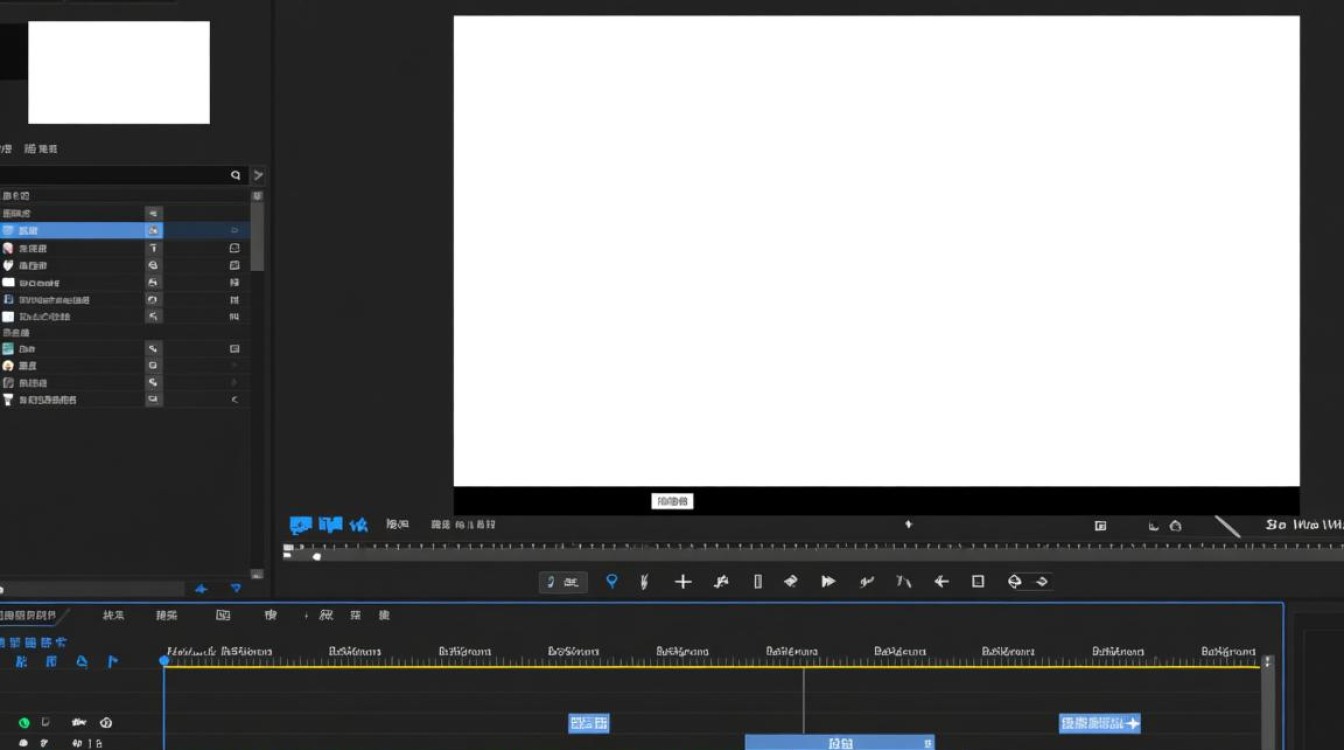The height and width of the screenshot is (750, 1344).
Task: Click the timeline vertical scrollbar handle
Action: [1268, 662]
